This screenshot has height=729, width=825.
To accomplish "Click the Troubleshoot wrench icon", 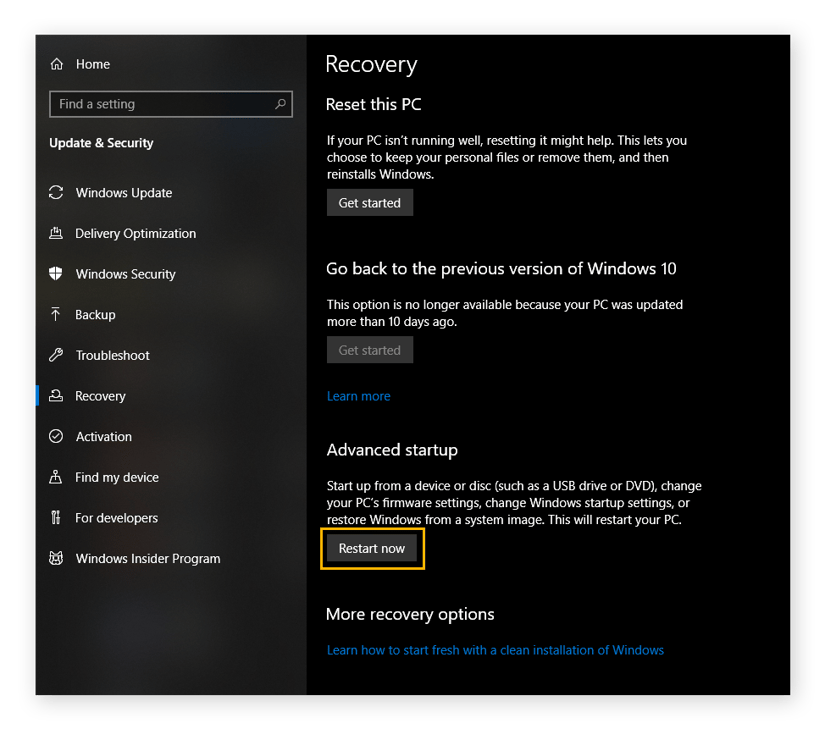I will [x=56, y=355].
